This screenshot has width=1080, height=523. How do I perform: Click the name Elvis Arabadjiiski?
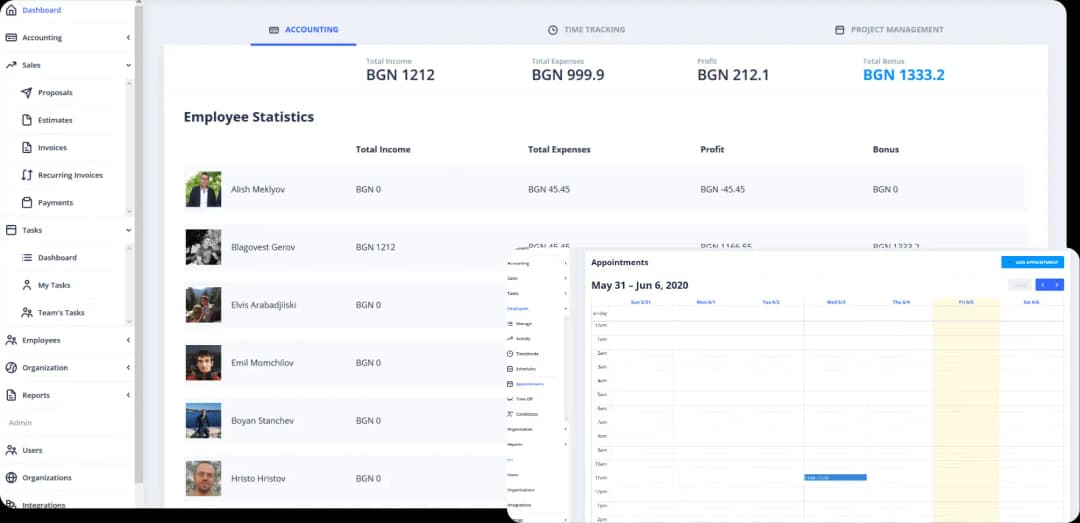(264, 305)
